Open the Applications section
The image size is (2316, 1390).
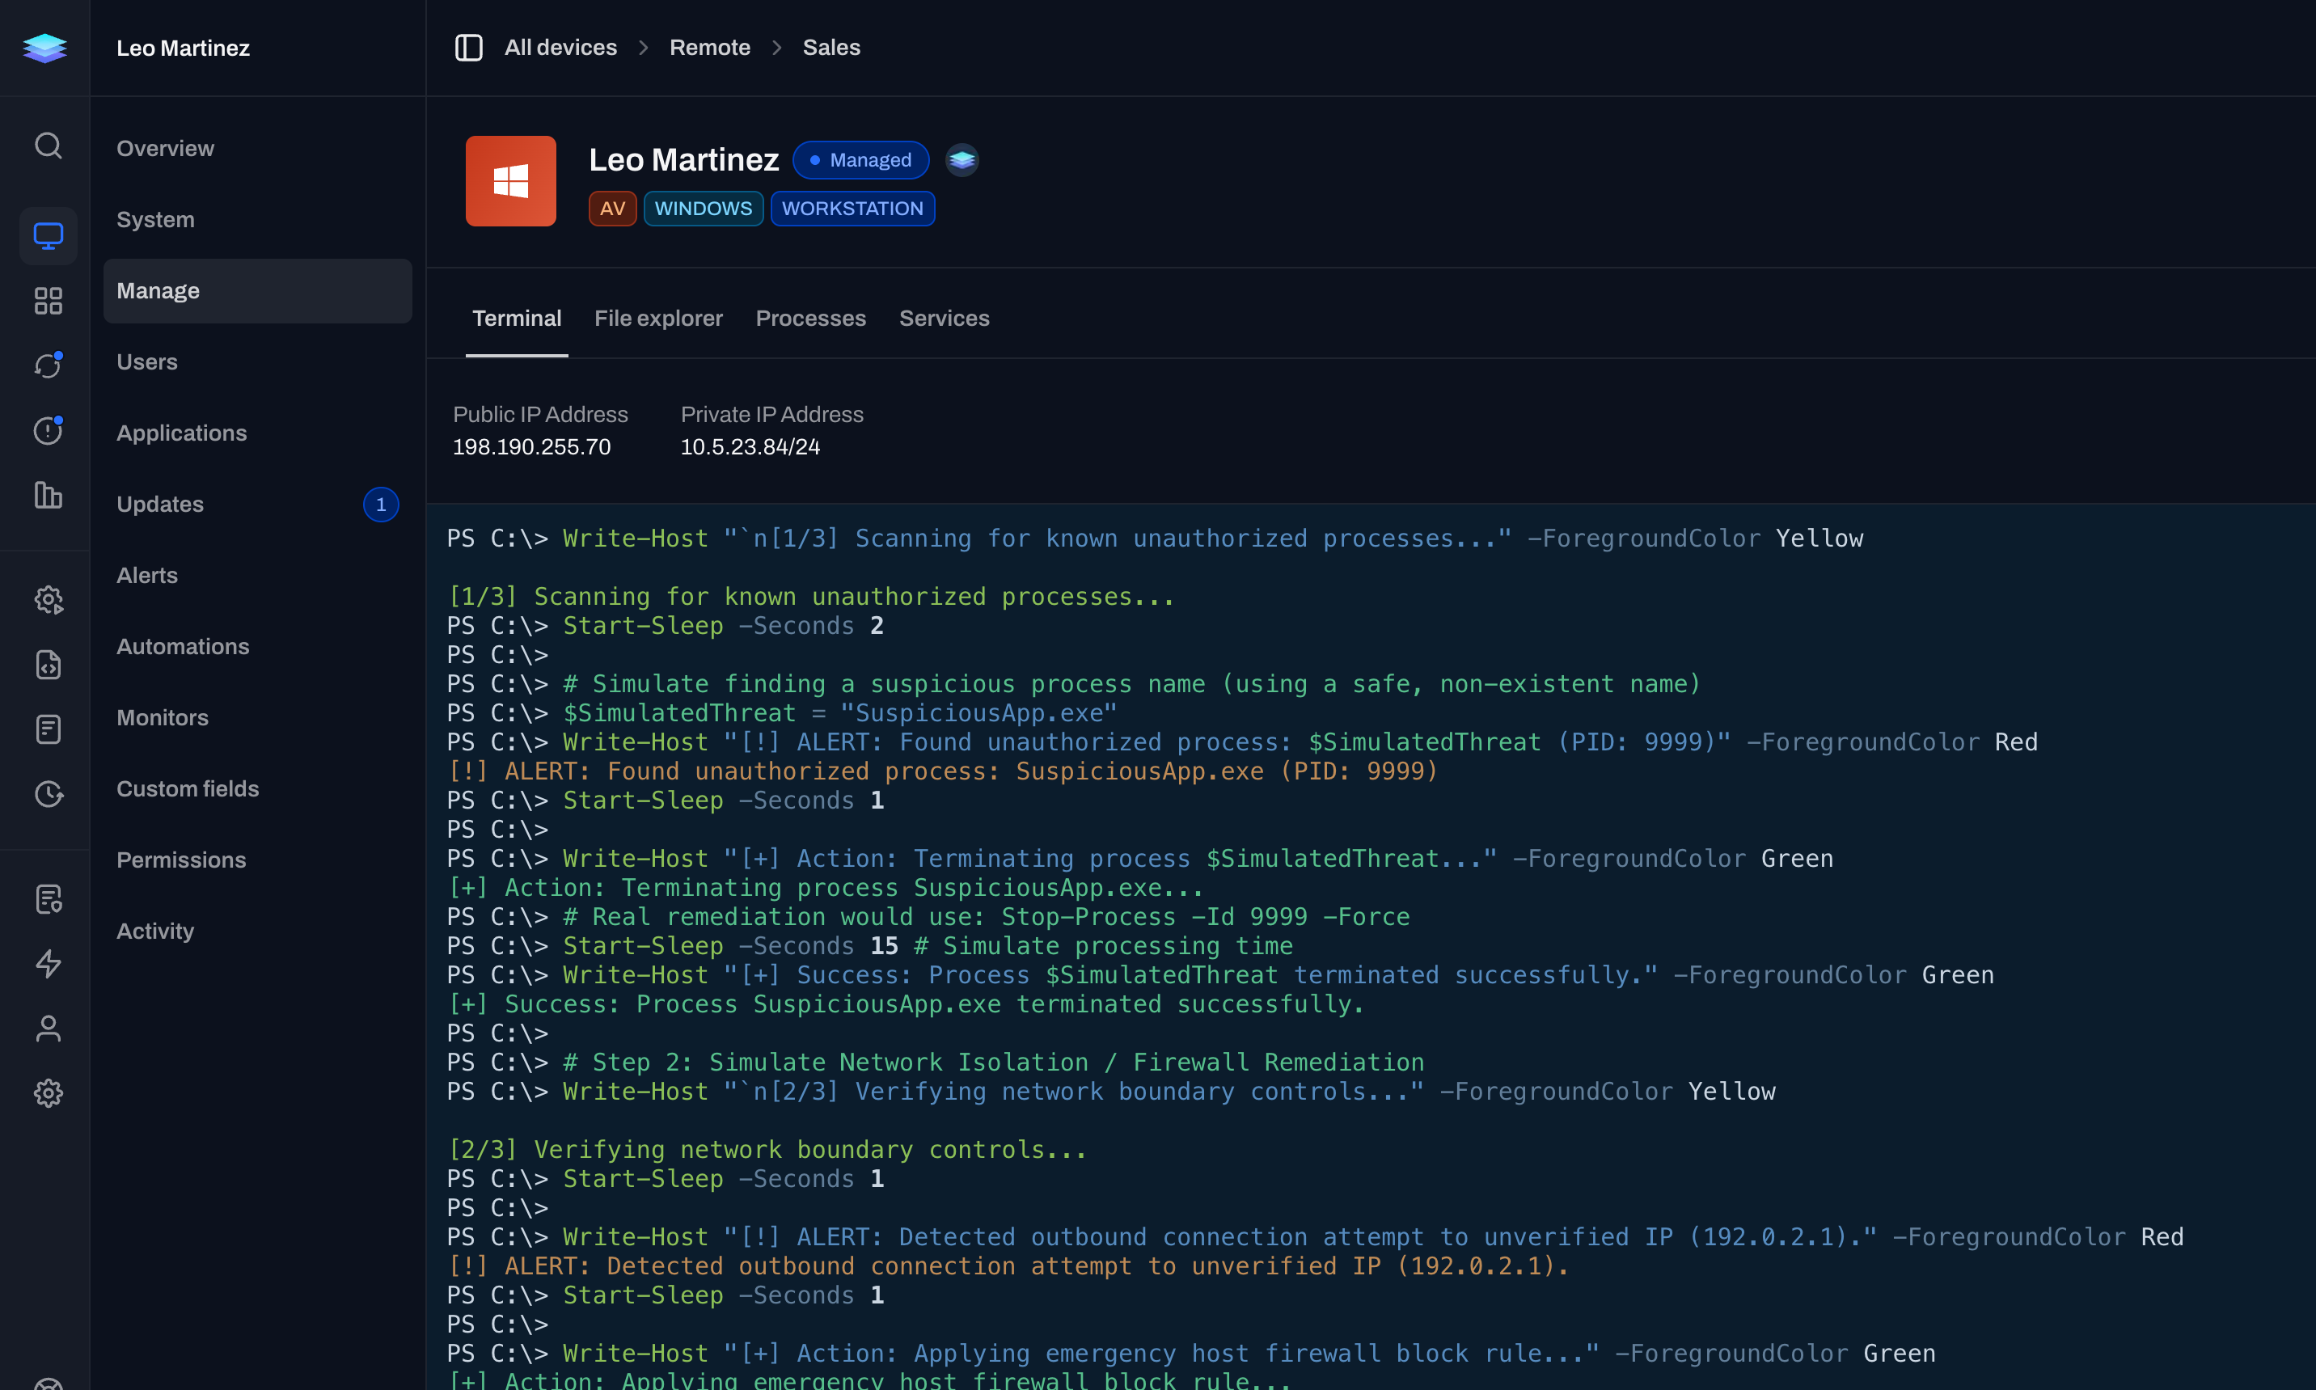tap(258, 433)
